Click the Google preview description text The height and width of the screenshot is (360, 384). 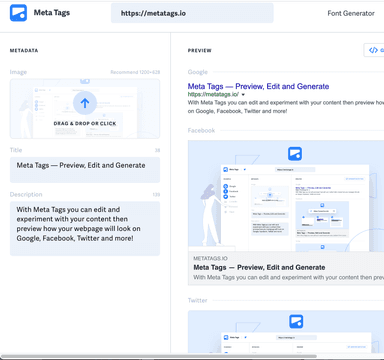pyautogui.click(x=286, y=107)
